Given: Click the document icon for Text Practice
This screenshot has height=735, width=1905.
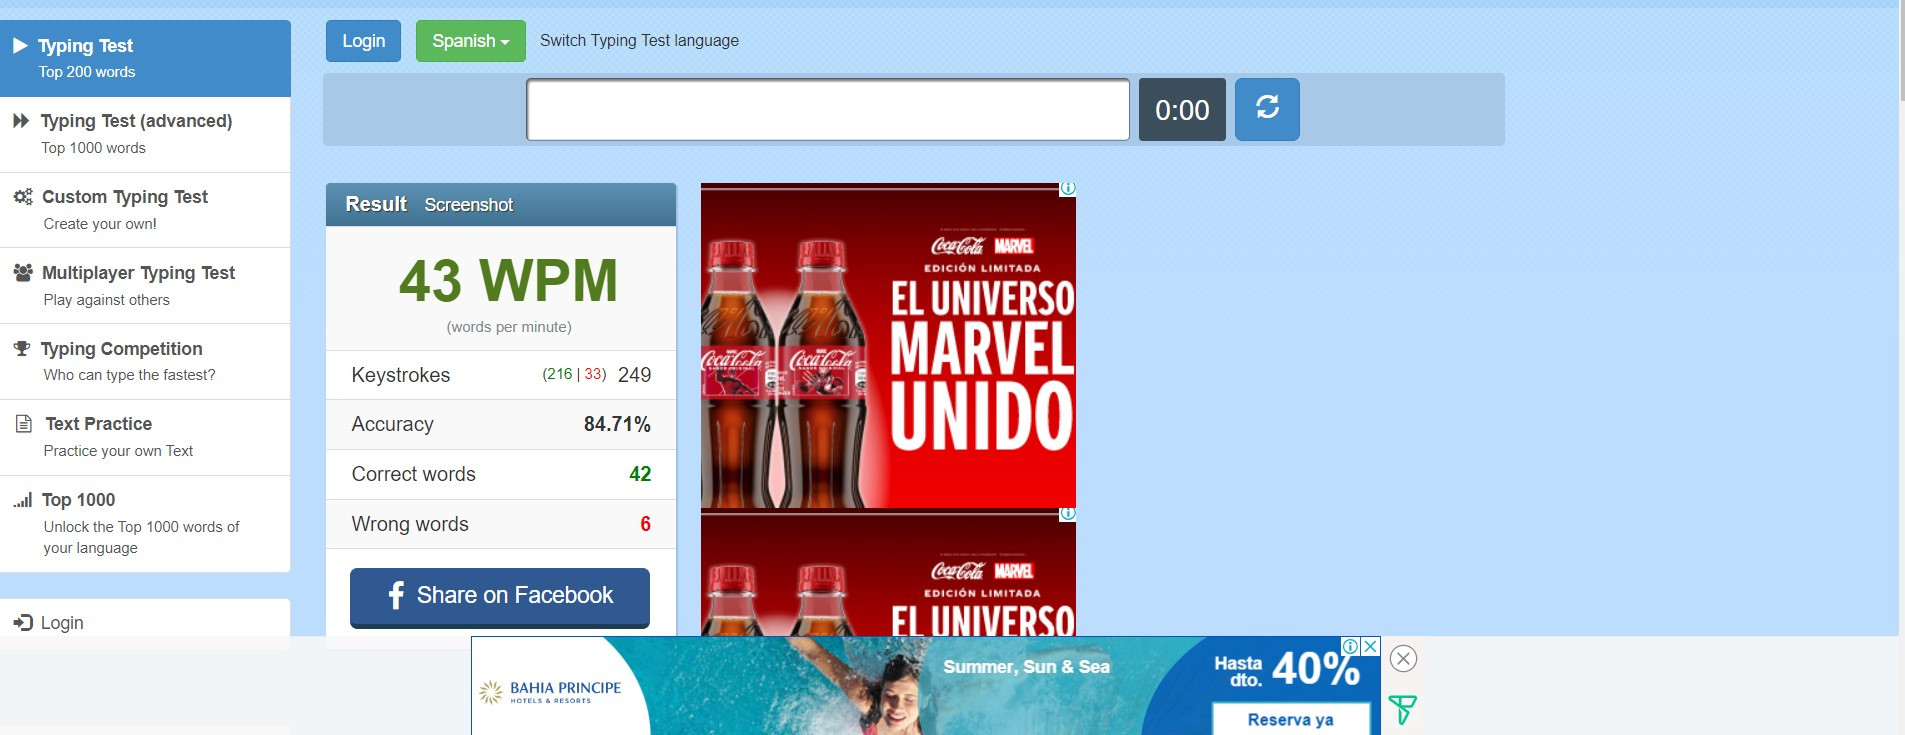Looking at the screenshot, I should (x=24, y=424).
